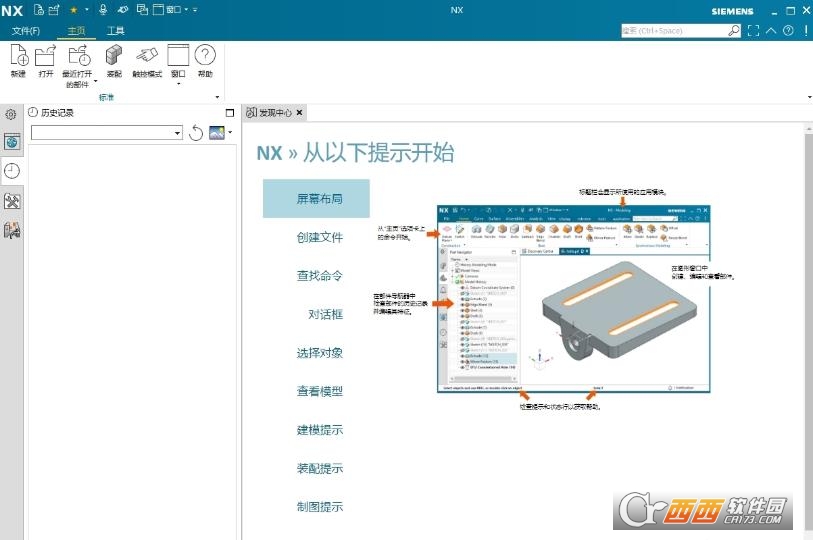The width and height of the screenshot is (813, 540).
Task: Select the 屏幕布局 tip topic
Action: tap(316, 199)
